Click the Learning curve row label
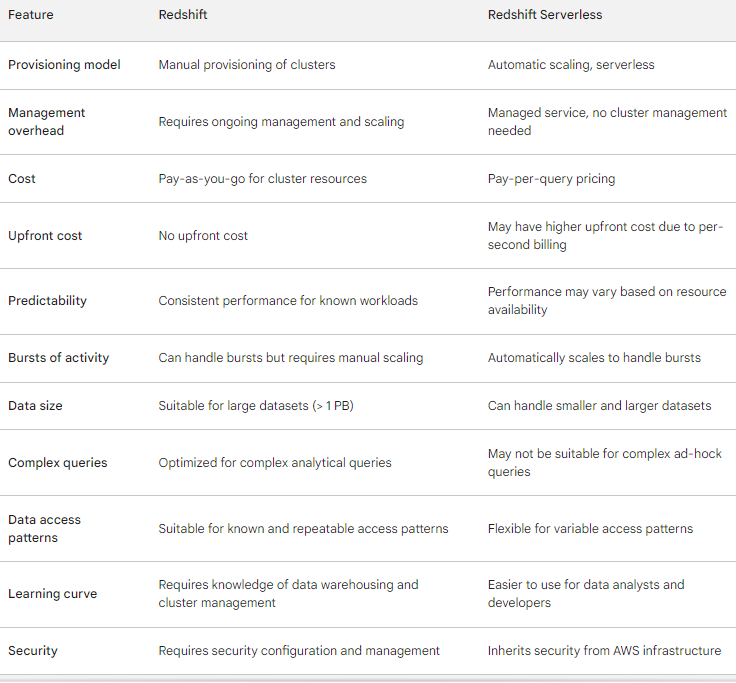This screenshot has width=736, height=683. [53, 593]
